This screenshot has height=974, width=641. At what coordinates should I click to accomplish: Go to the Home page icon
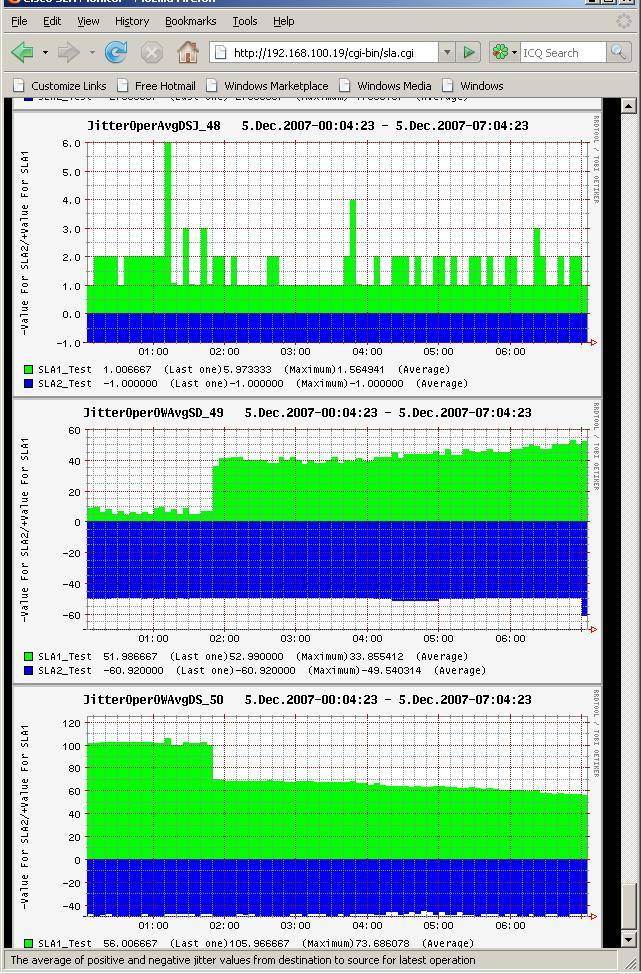[187, 52]
